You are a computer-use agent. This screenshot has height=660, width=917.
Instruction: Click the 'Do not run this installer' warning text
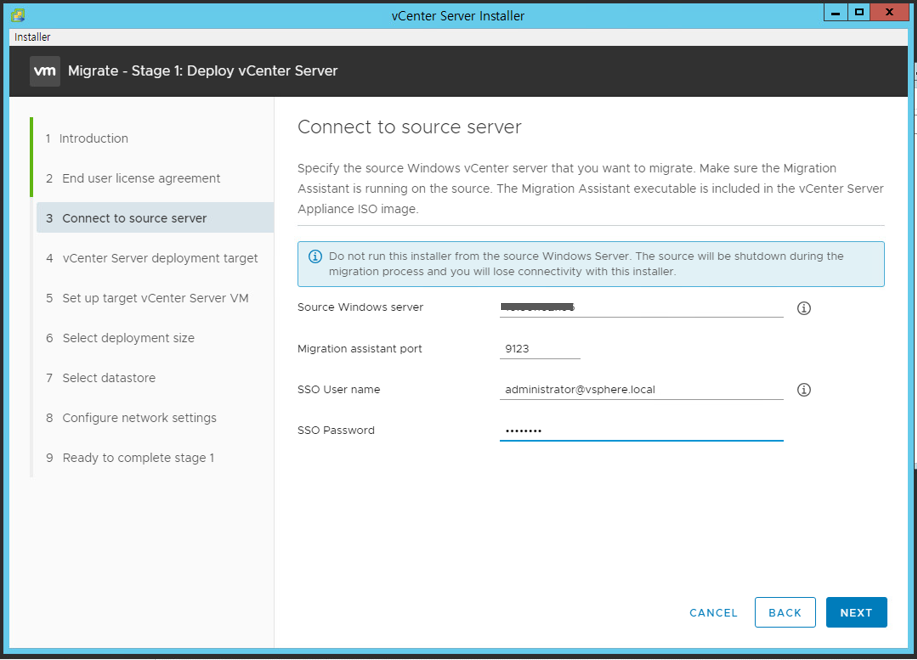point(586,264)
